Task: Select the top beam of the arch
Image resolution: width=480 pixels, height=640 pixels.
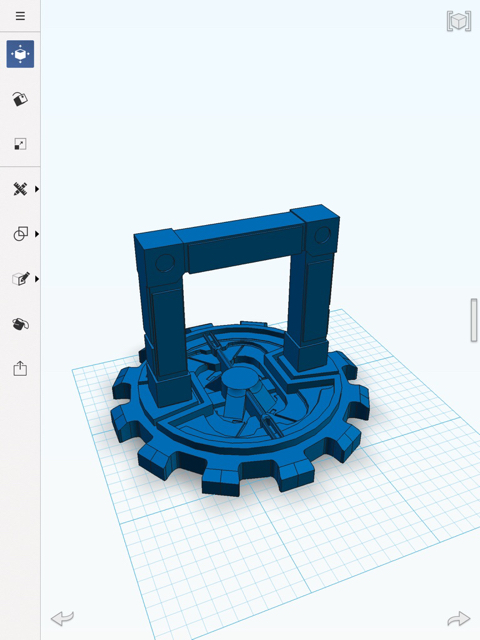Action: tap(245, 245)
